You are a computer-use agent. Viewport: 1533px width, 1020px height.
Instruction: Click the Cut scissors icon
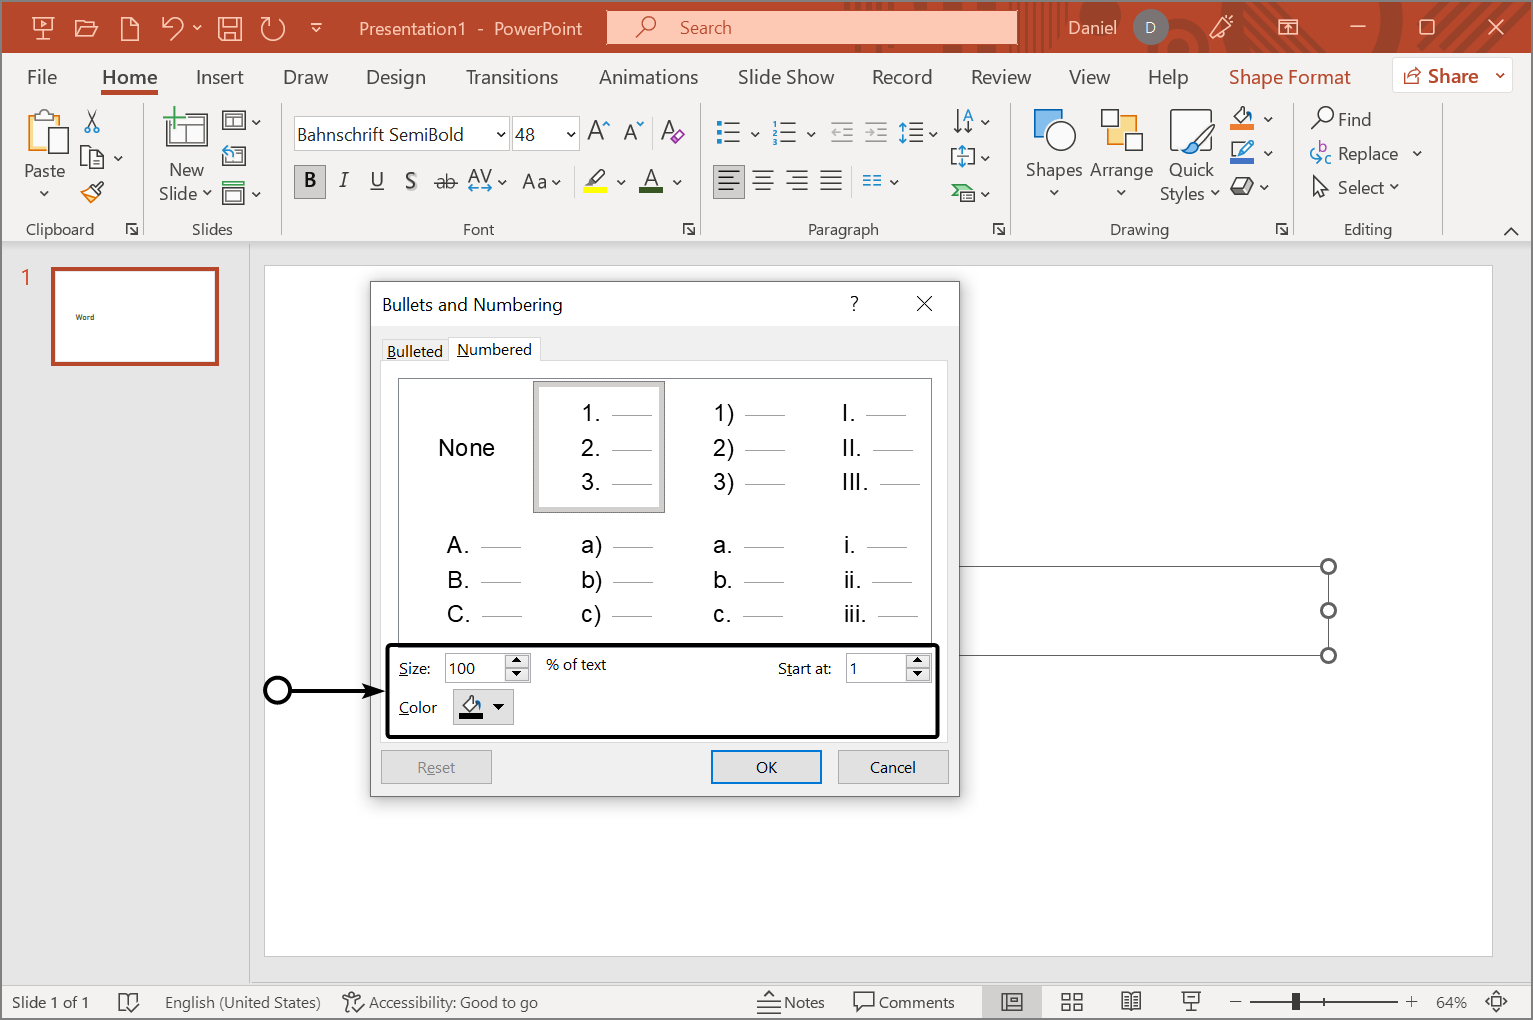(92, 122)
